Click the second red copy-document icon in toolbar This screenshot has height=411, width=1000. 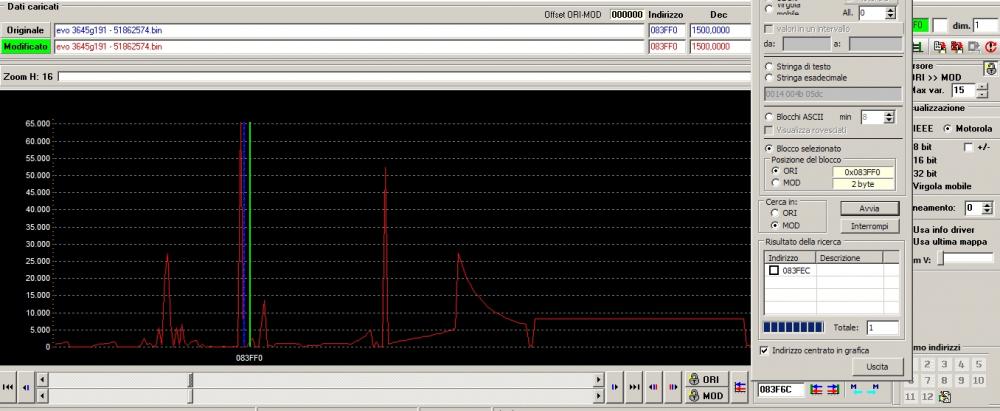click(x=957, y=47)
